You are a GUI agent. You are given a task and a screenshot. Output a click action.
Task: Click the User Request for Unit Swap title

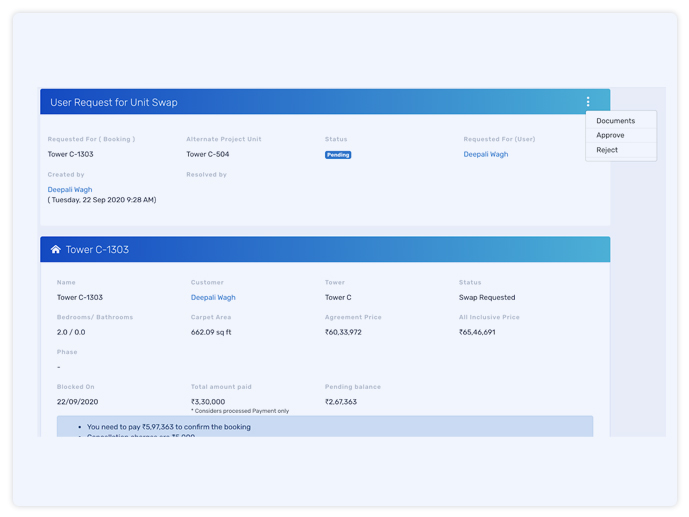coord(114,102)
